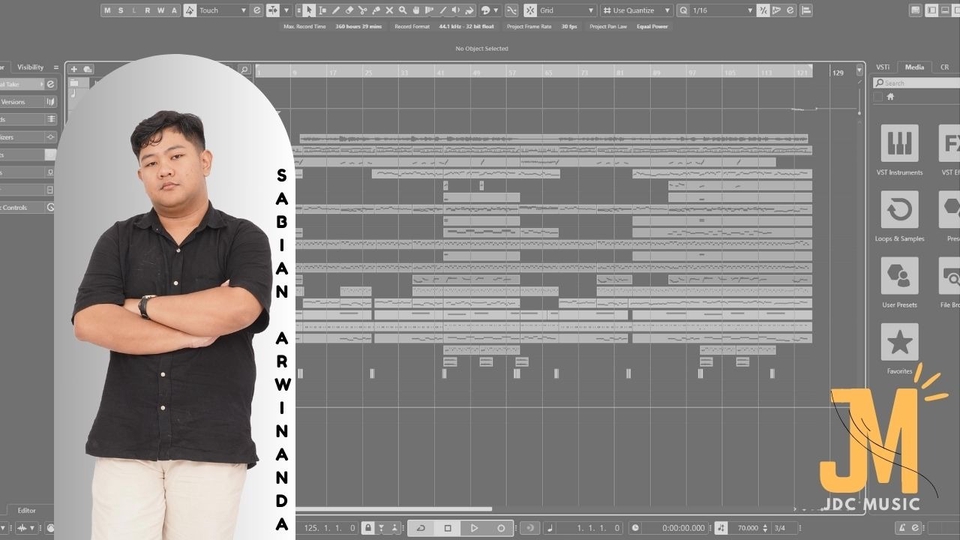This screenshot has width=960, height=540.
Task: Select the Time Warp tool
Action: click(x=430, y=10)
